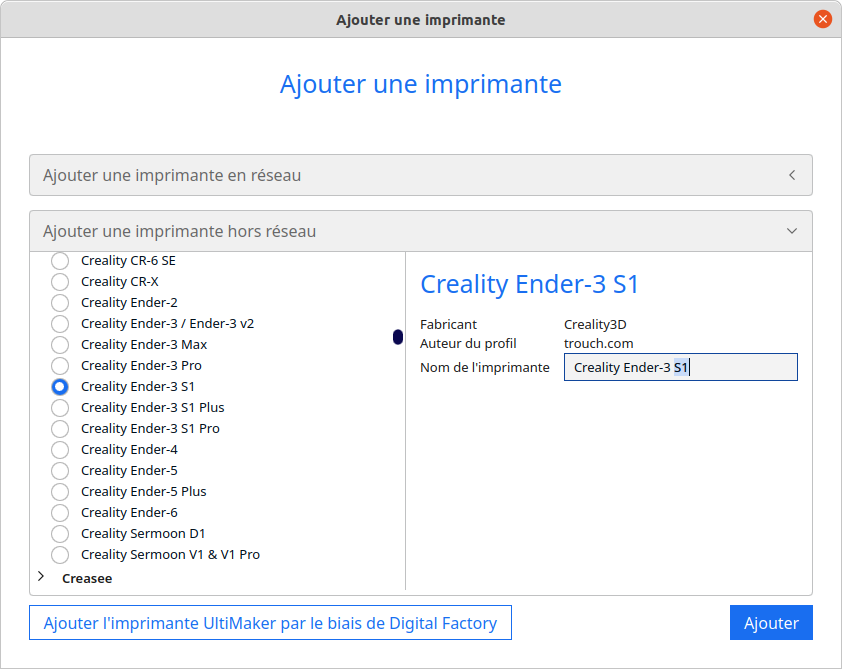Image resolution: width=842 pixels, height=669 pixels.
Task: Select the Creality Sermoon D1 radio button
Action: click(60, 534)
